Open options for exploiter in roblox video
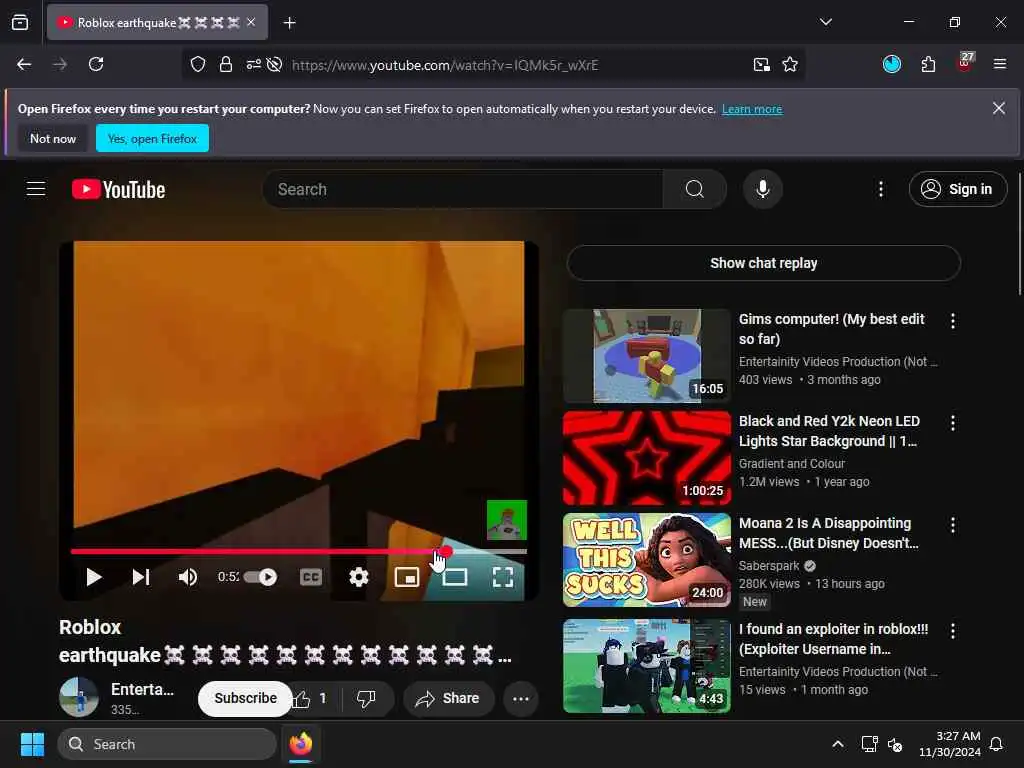This screenshot has height=768, width=1024. [x=953, y=631]
